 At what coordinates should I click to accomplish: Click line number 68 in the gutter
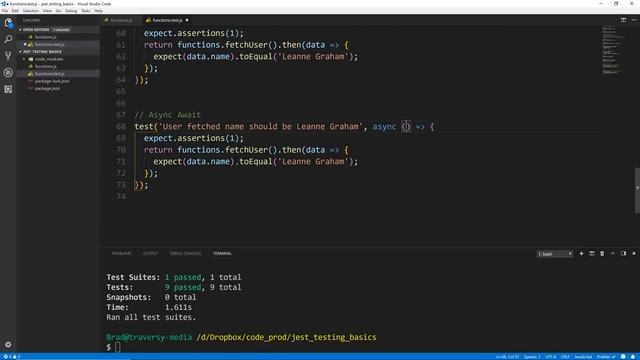121,127
